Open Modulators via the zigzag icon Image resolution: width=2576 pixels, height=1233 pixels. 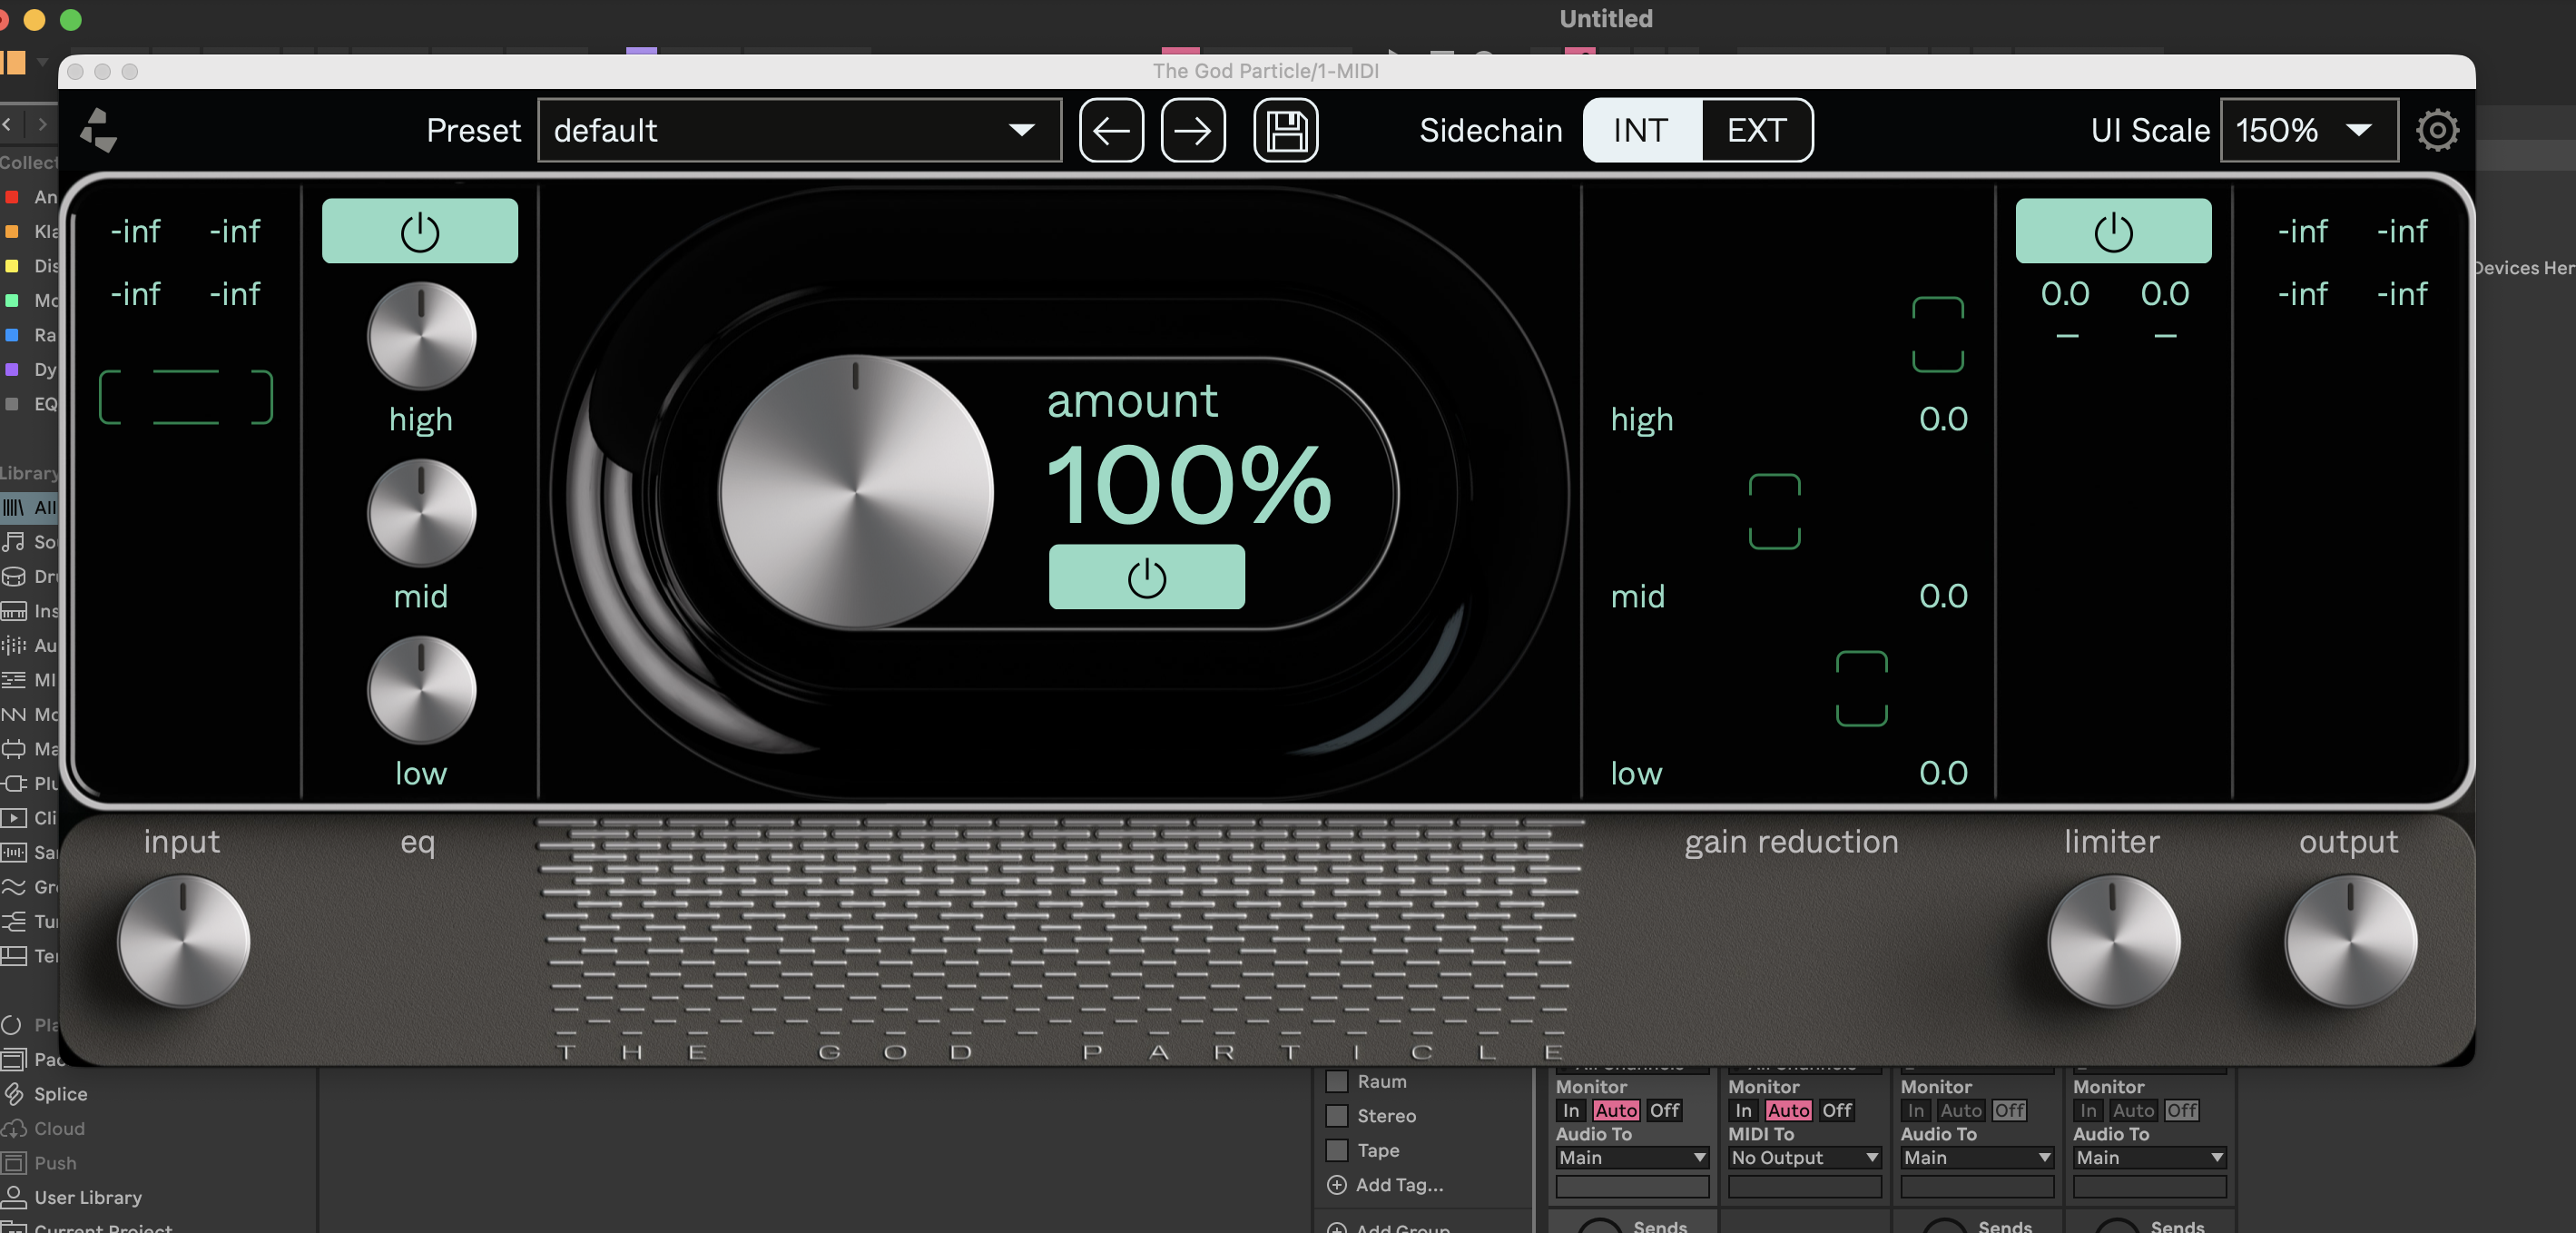(x=13, y=714)
